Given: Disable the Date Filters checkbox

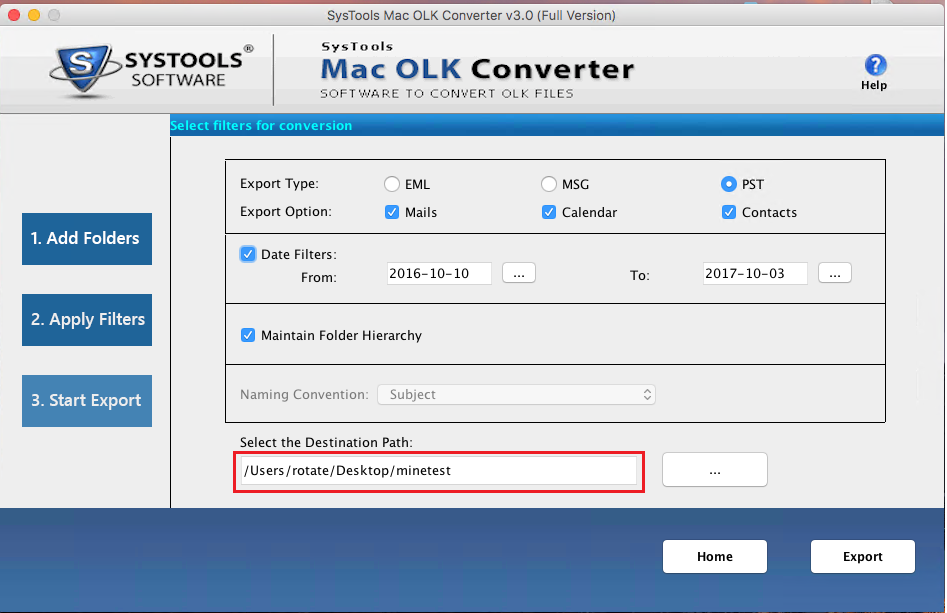Looking at the screenshot, I should pos(248,254).
